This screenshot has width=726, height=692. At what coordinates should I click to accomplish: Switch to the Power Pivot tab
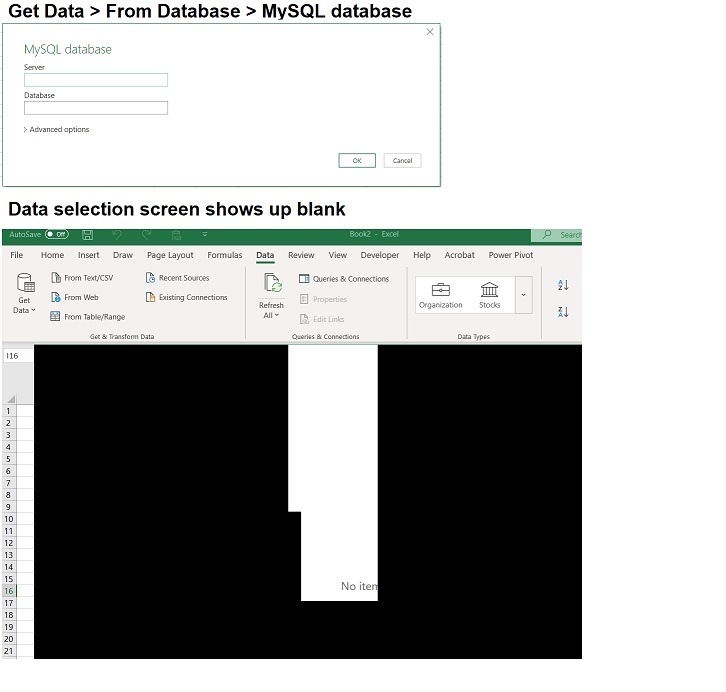tap(511, 255)
